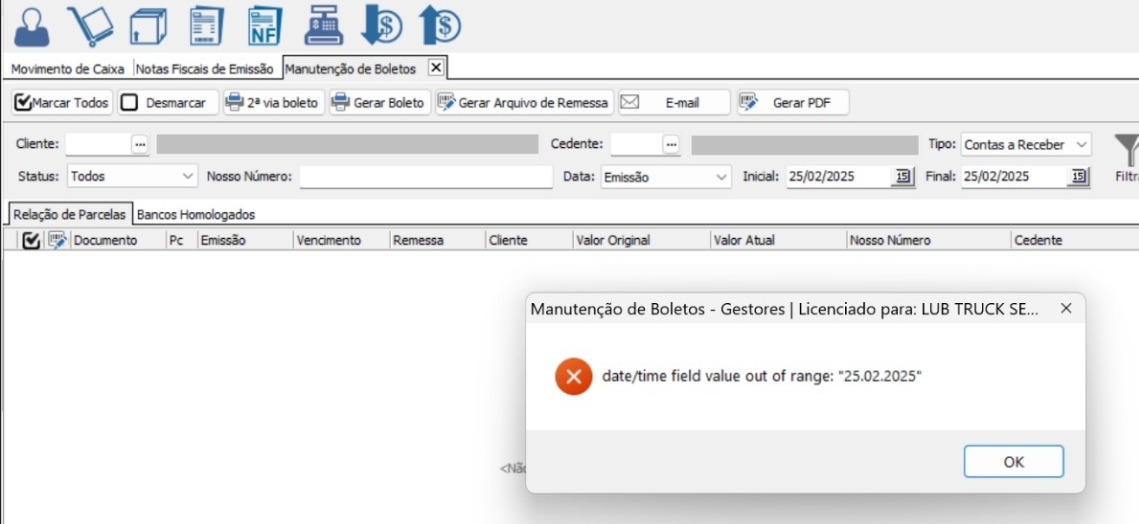Expand the Status dropdown showing Todos
This screenshot has width=1139, height=524.
(133, 176)
